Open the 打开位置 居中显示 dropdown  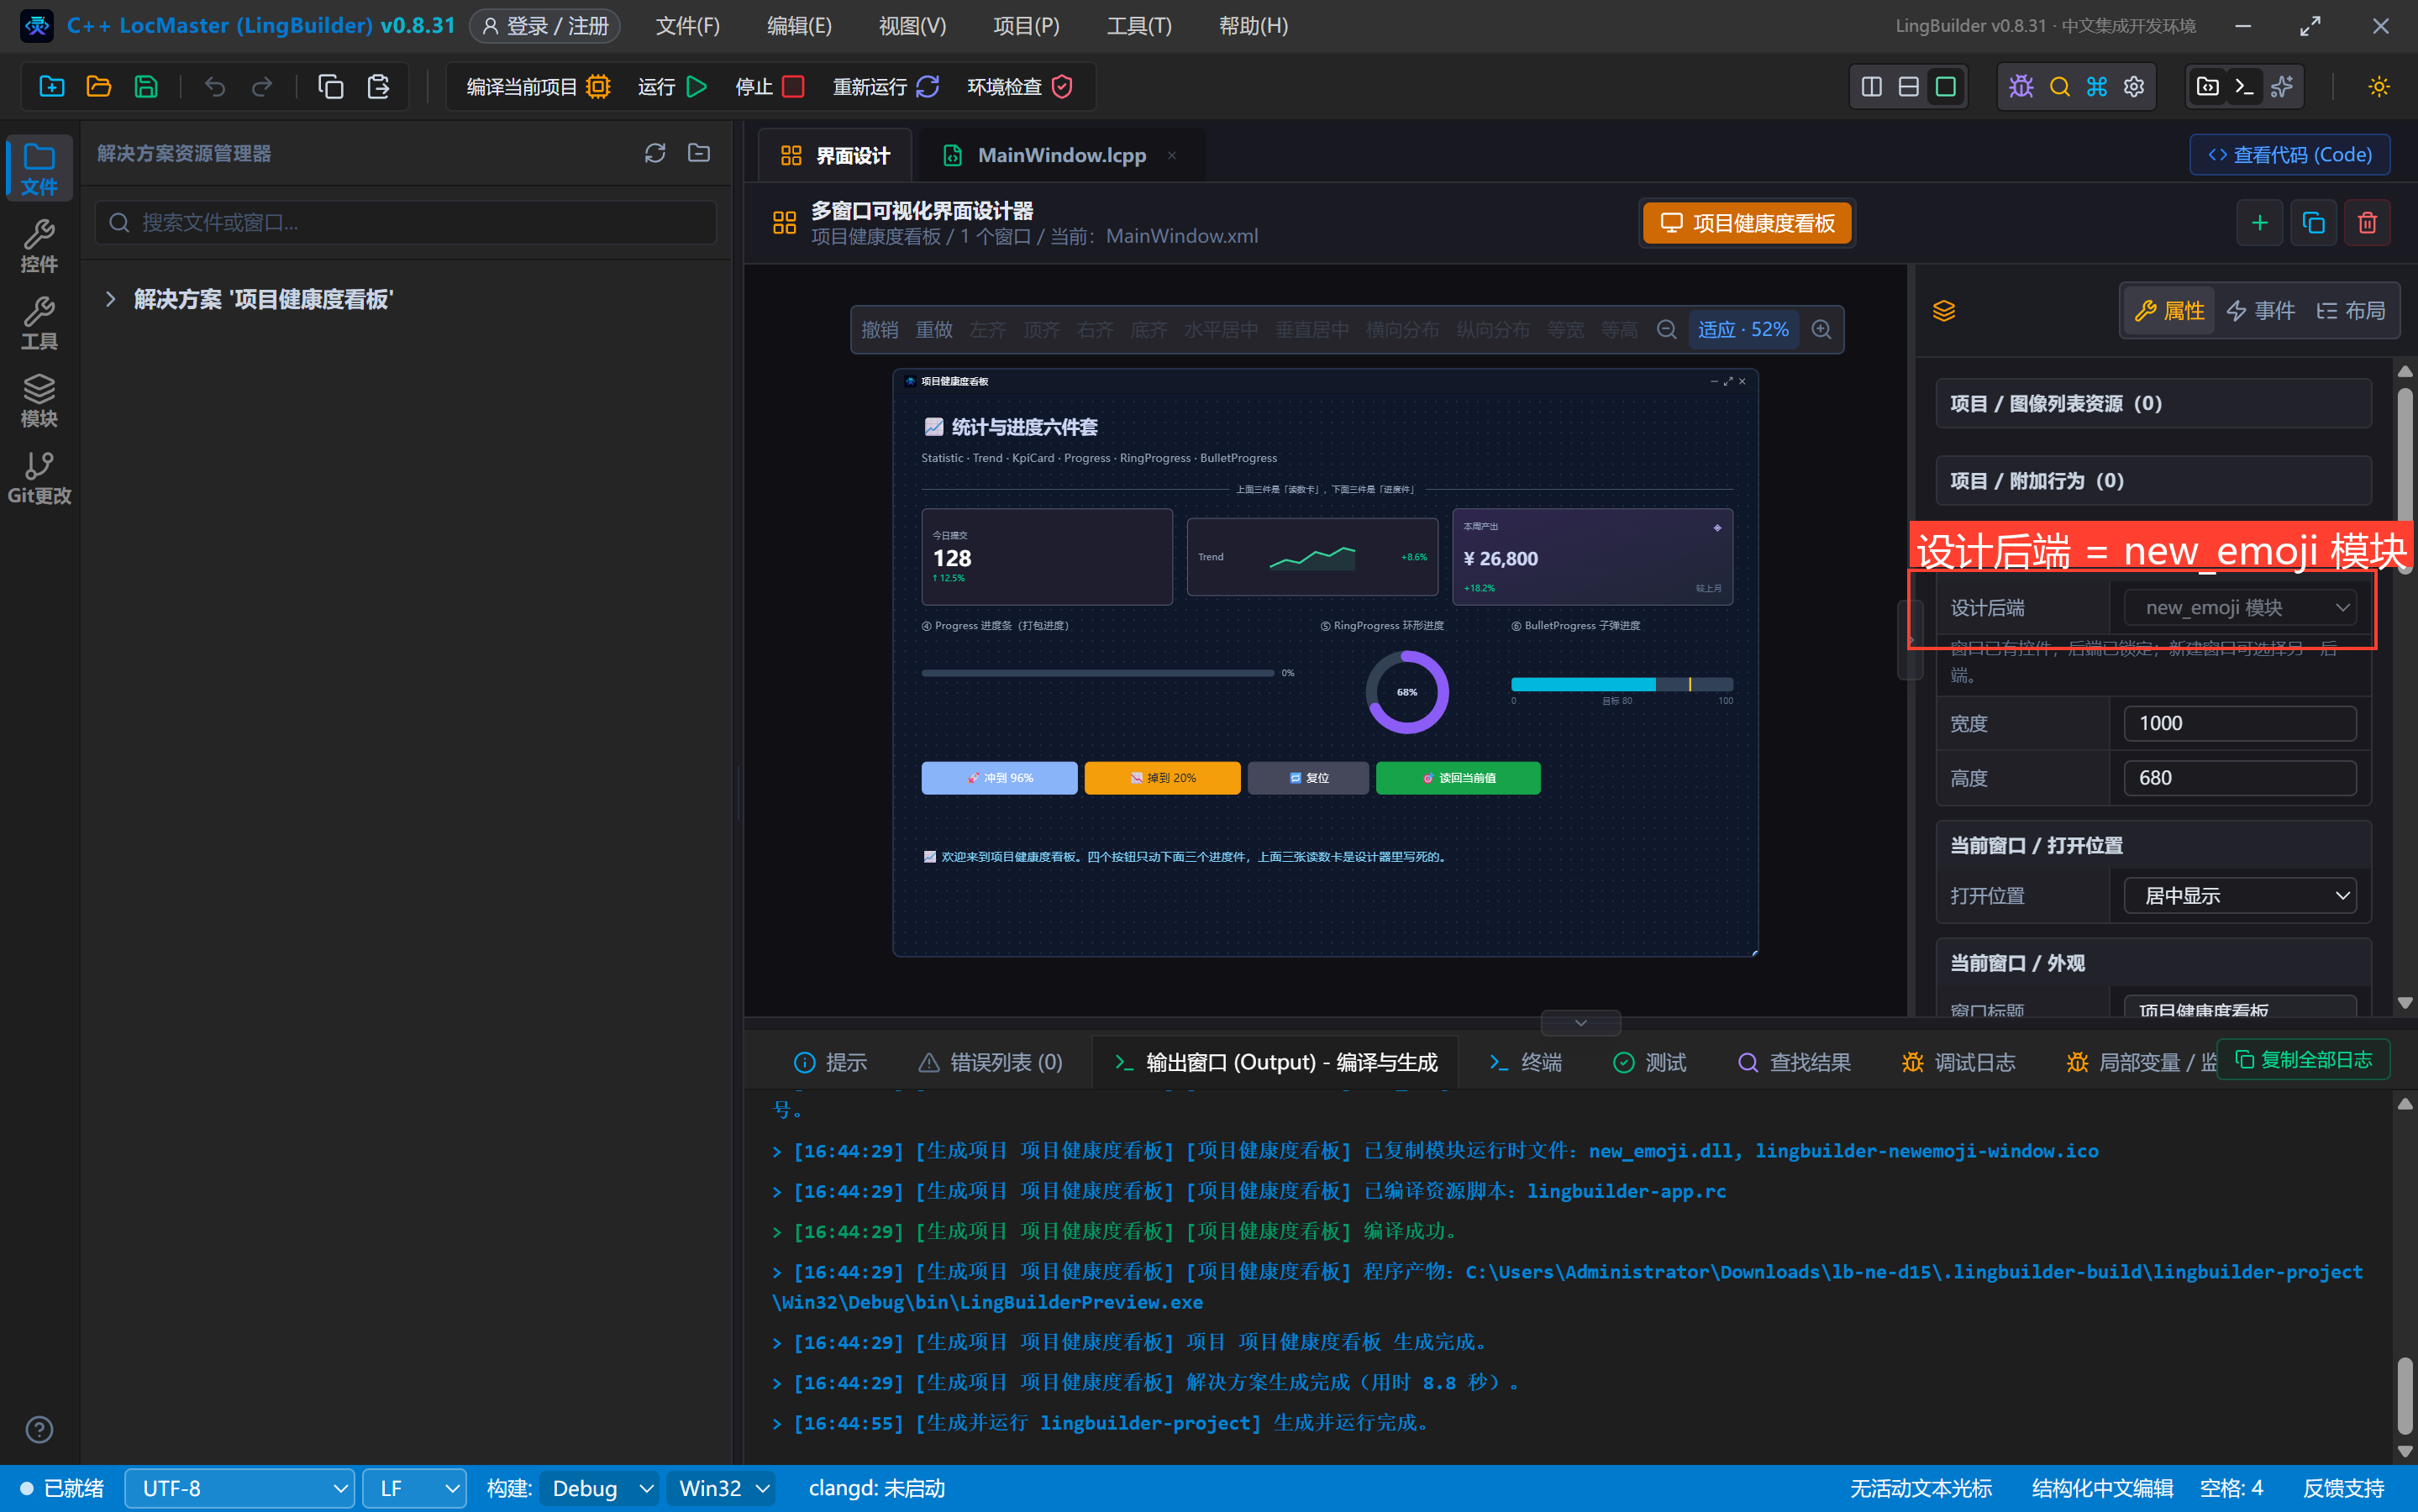tap(2239, 895)
